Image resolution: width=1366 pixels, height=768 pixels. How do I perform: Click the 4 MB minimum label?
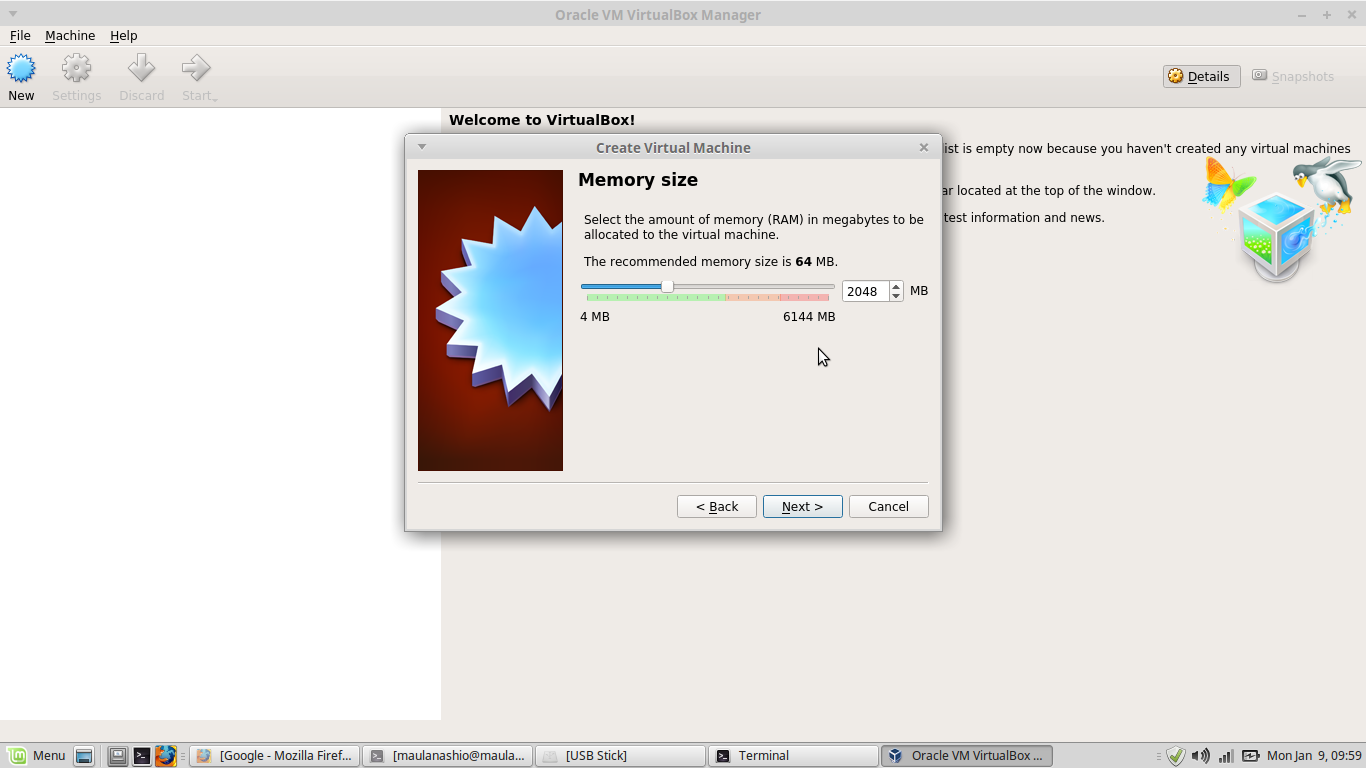tap(595, 317)
